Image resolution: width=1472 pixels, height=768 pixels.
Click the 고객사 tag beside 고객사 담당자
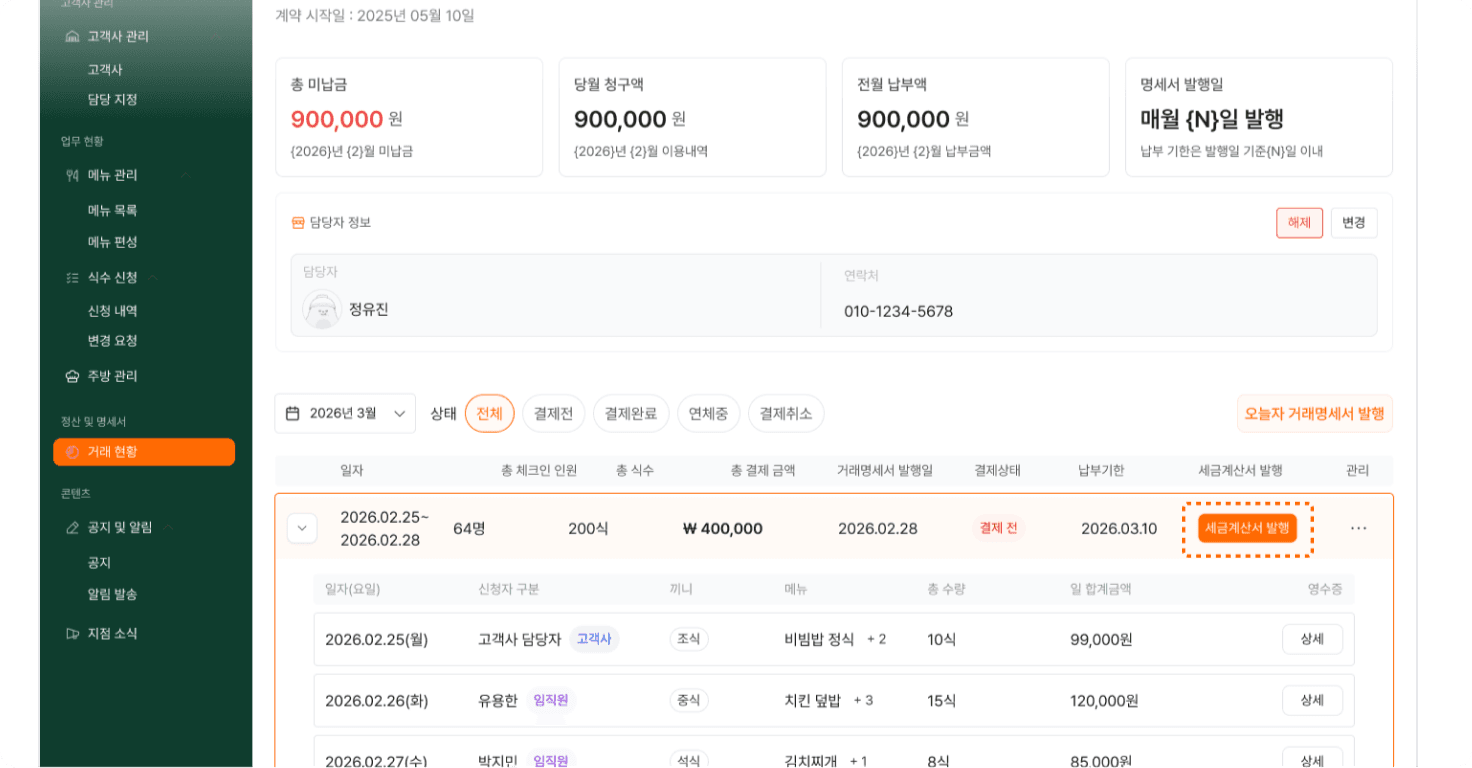594,639
